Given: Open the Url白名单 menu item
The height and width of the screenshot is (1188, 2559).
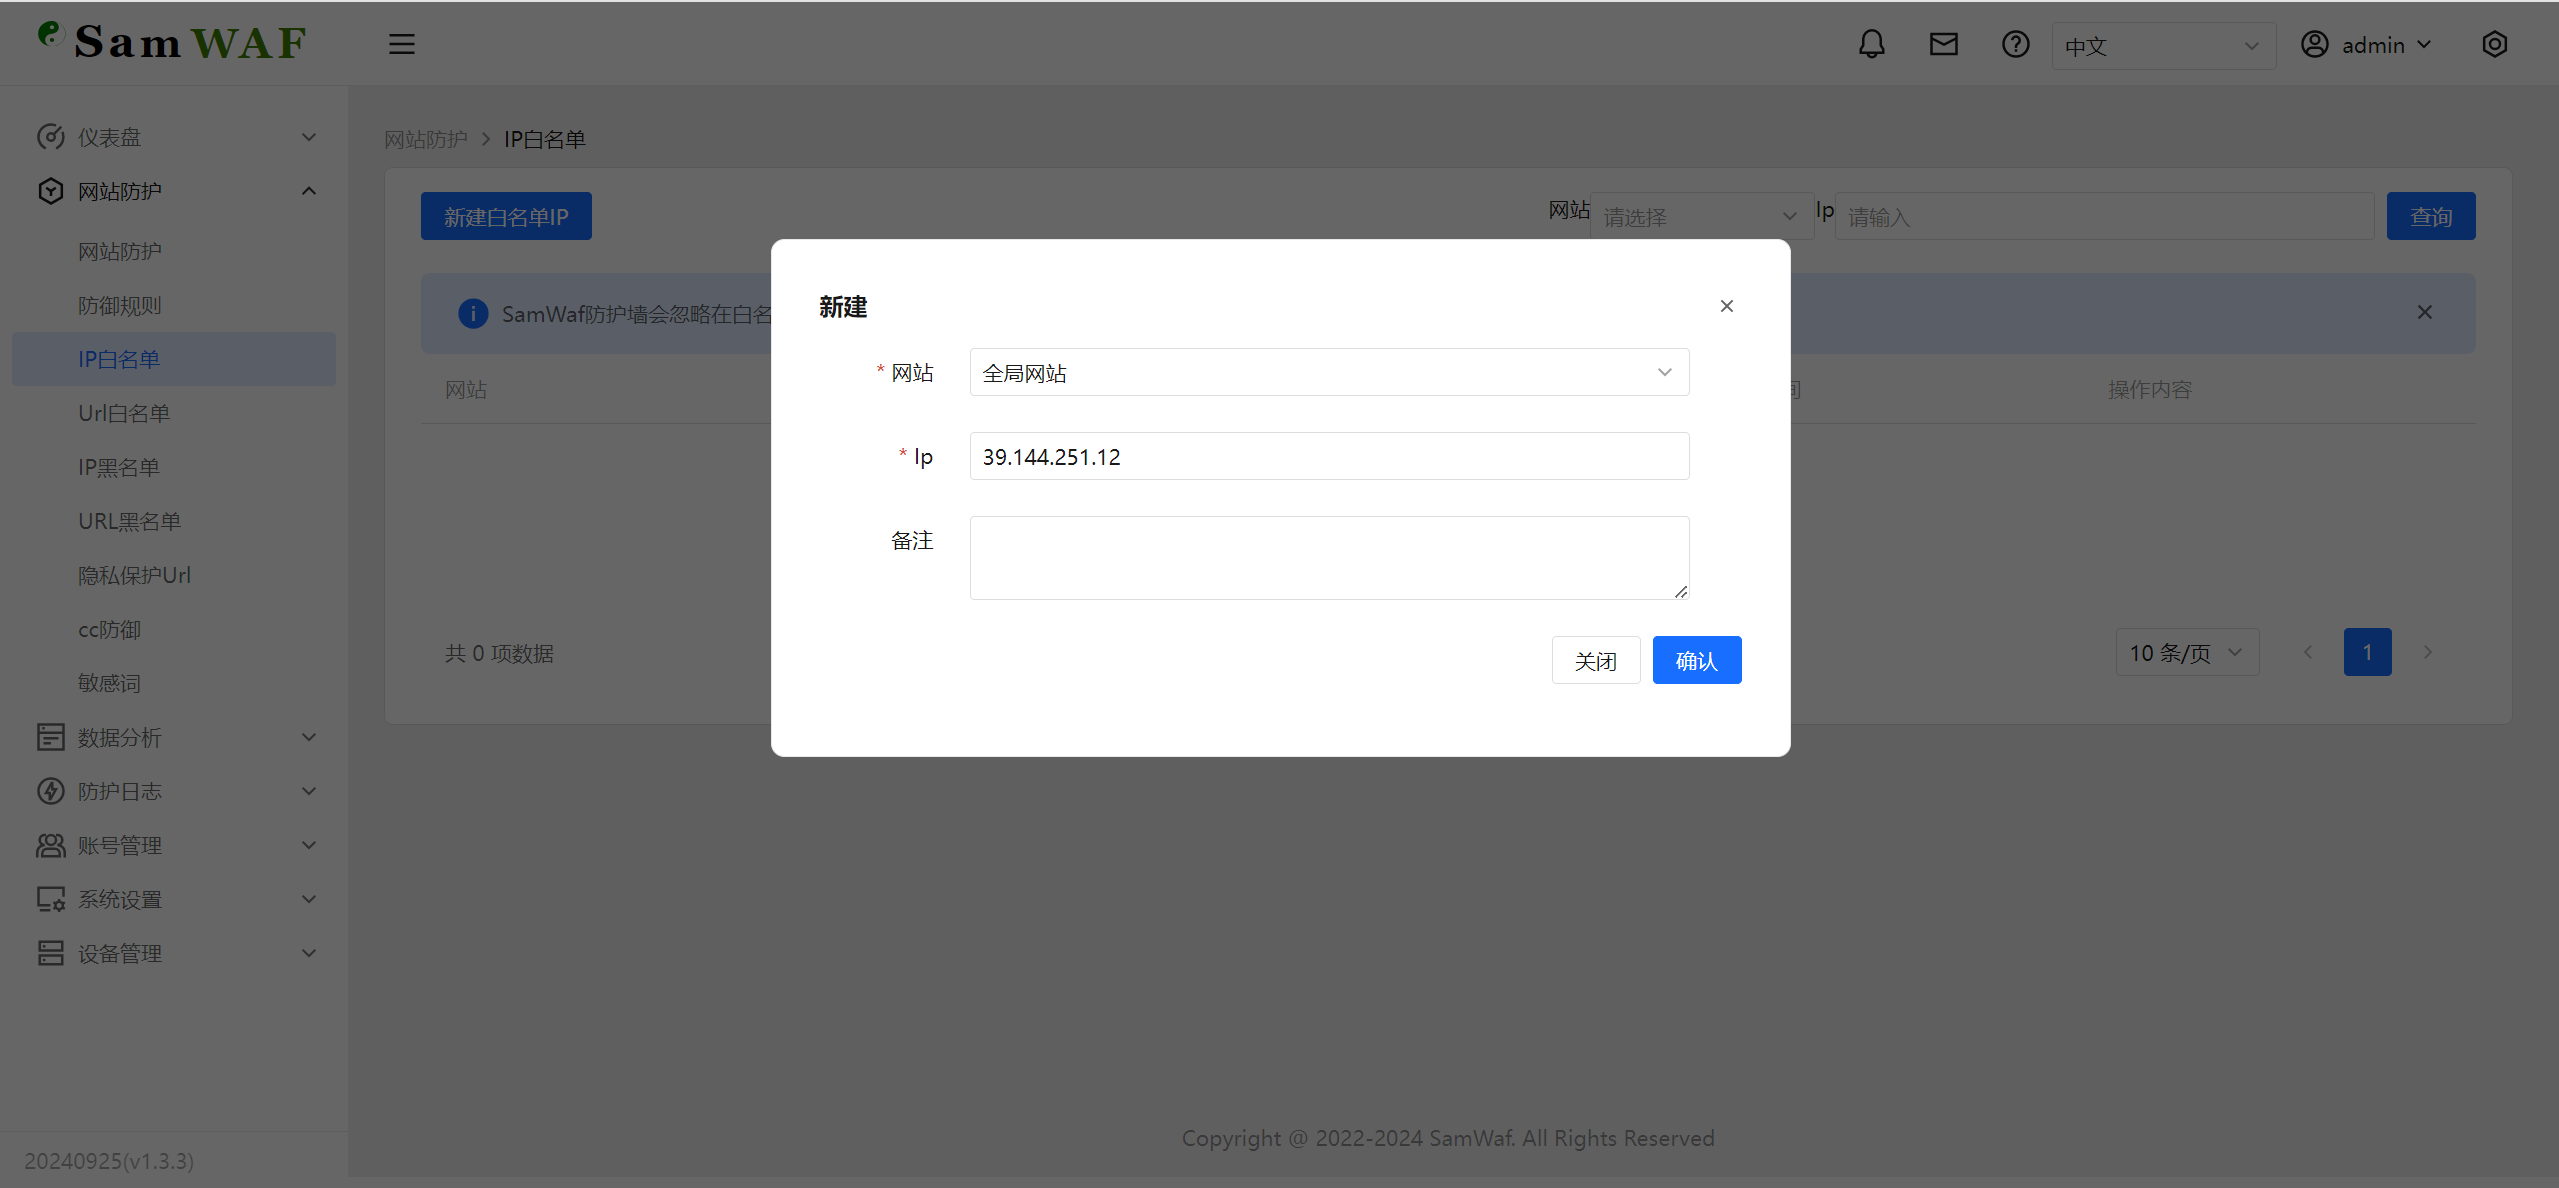Looking at the screenshot, I should coord(174,413).
